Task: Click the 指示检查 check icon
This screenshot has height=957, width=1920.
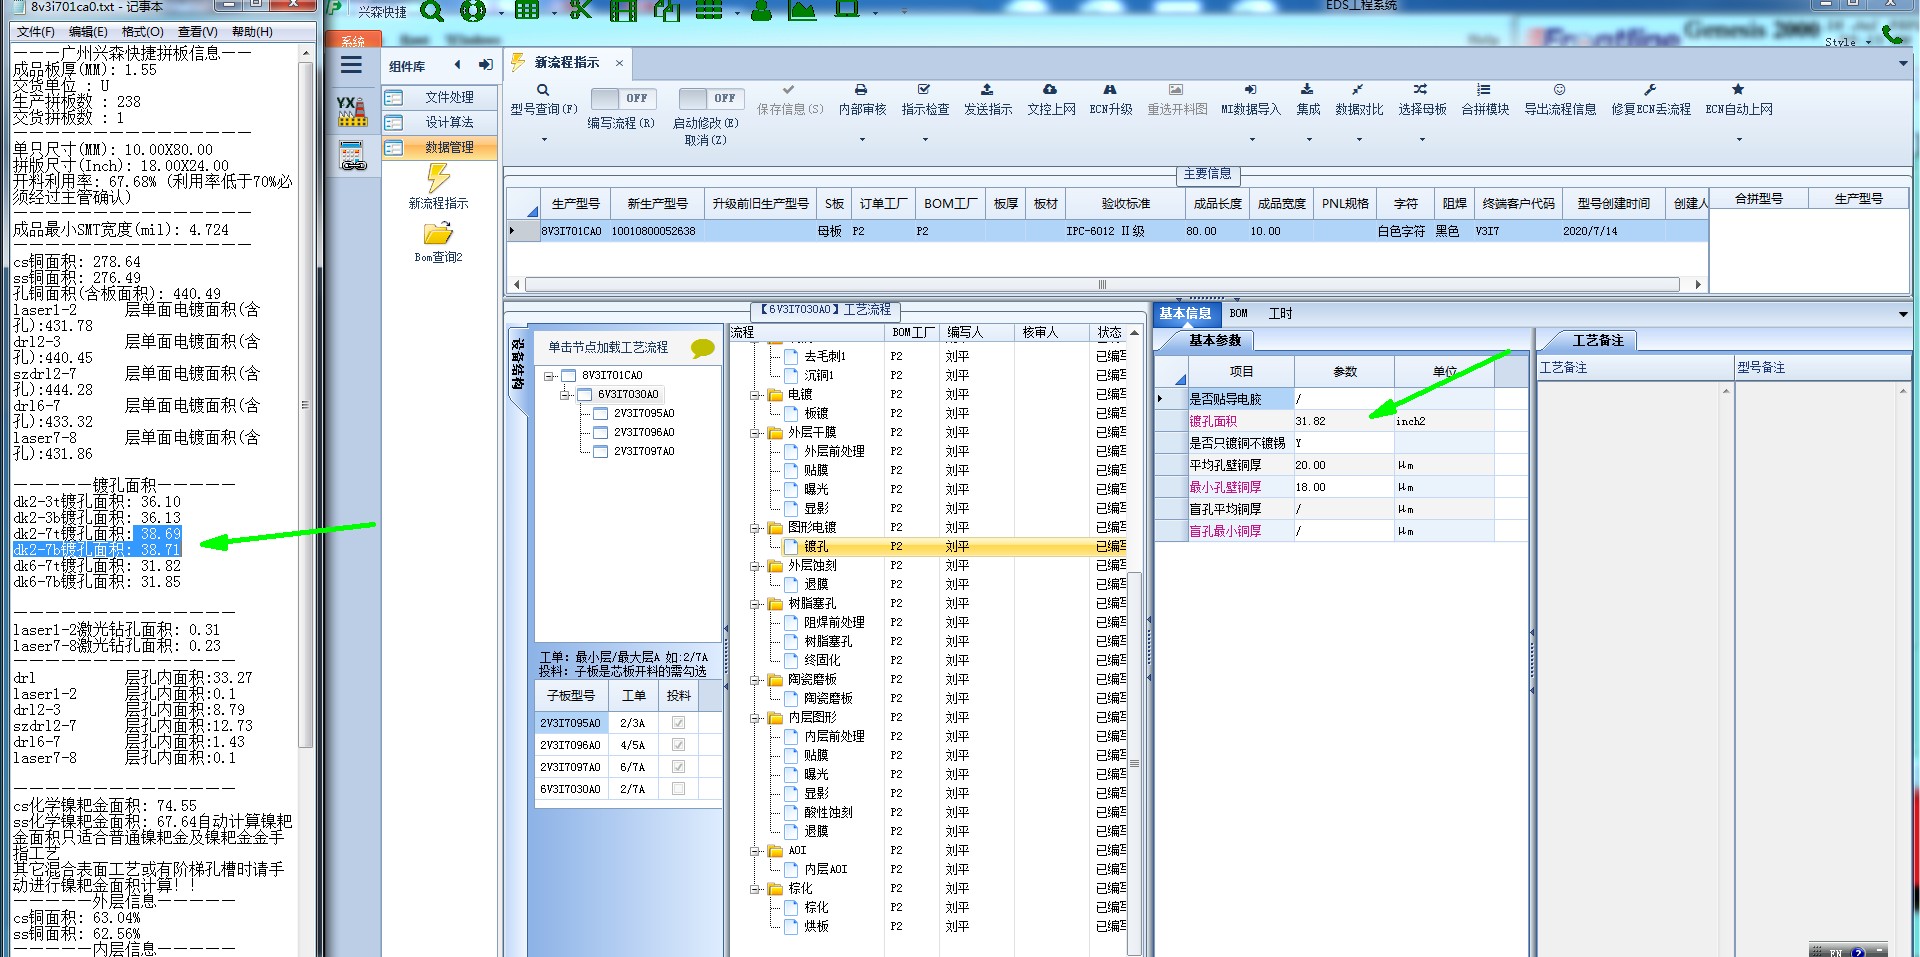Action: (924, 90)
